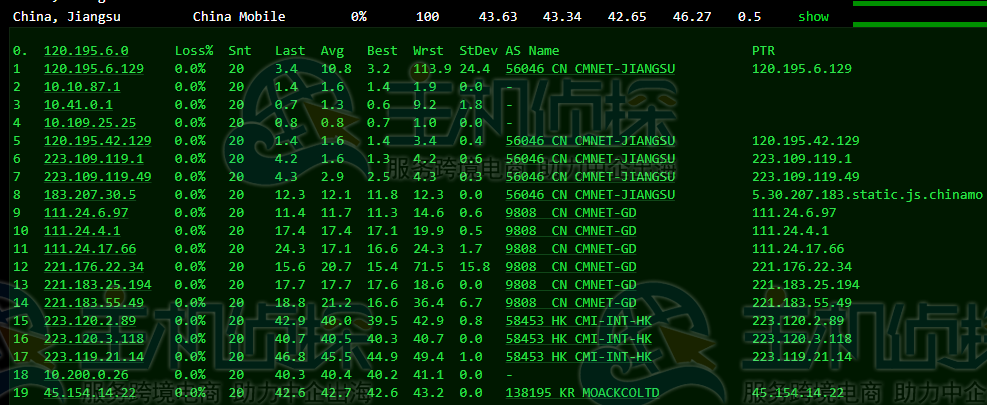Click the "AS Name" column header

tap(532, 50)
